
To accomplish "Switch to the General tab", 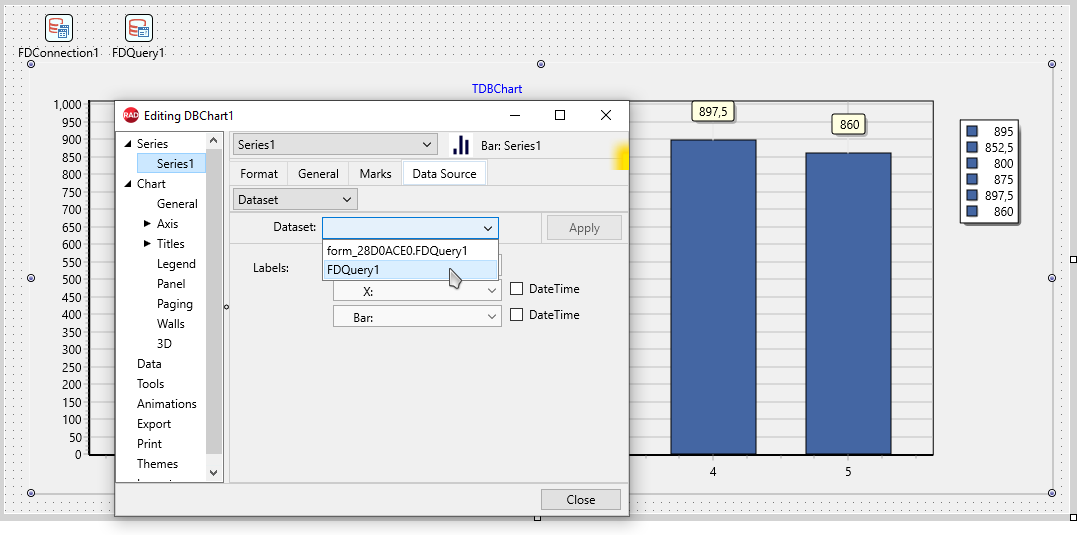I will point(318,174).
